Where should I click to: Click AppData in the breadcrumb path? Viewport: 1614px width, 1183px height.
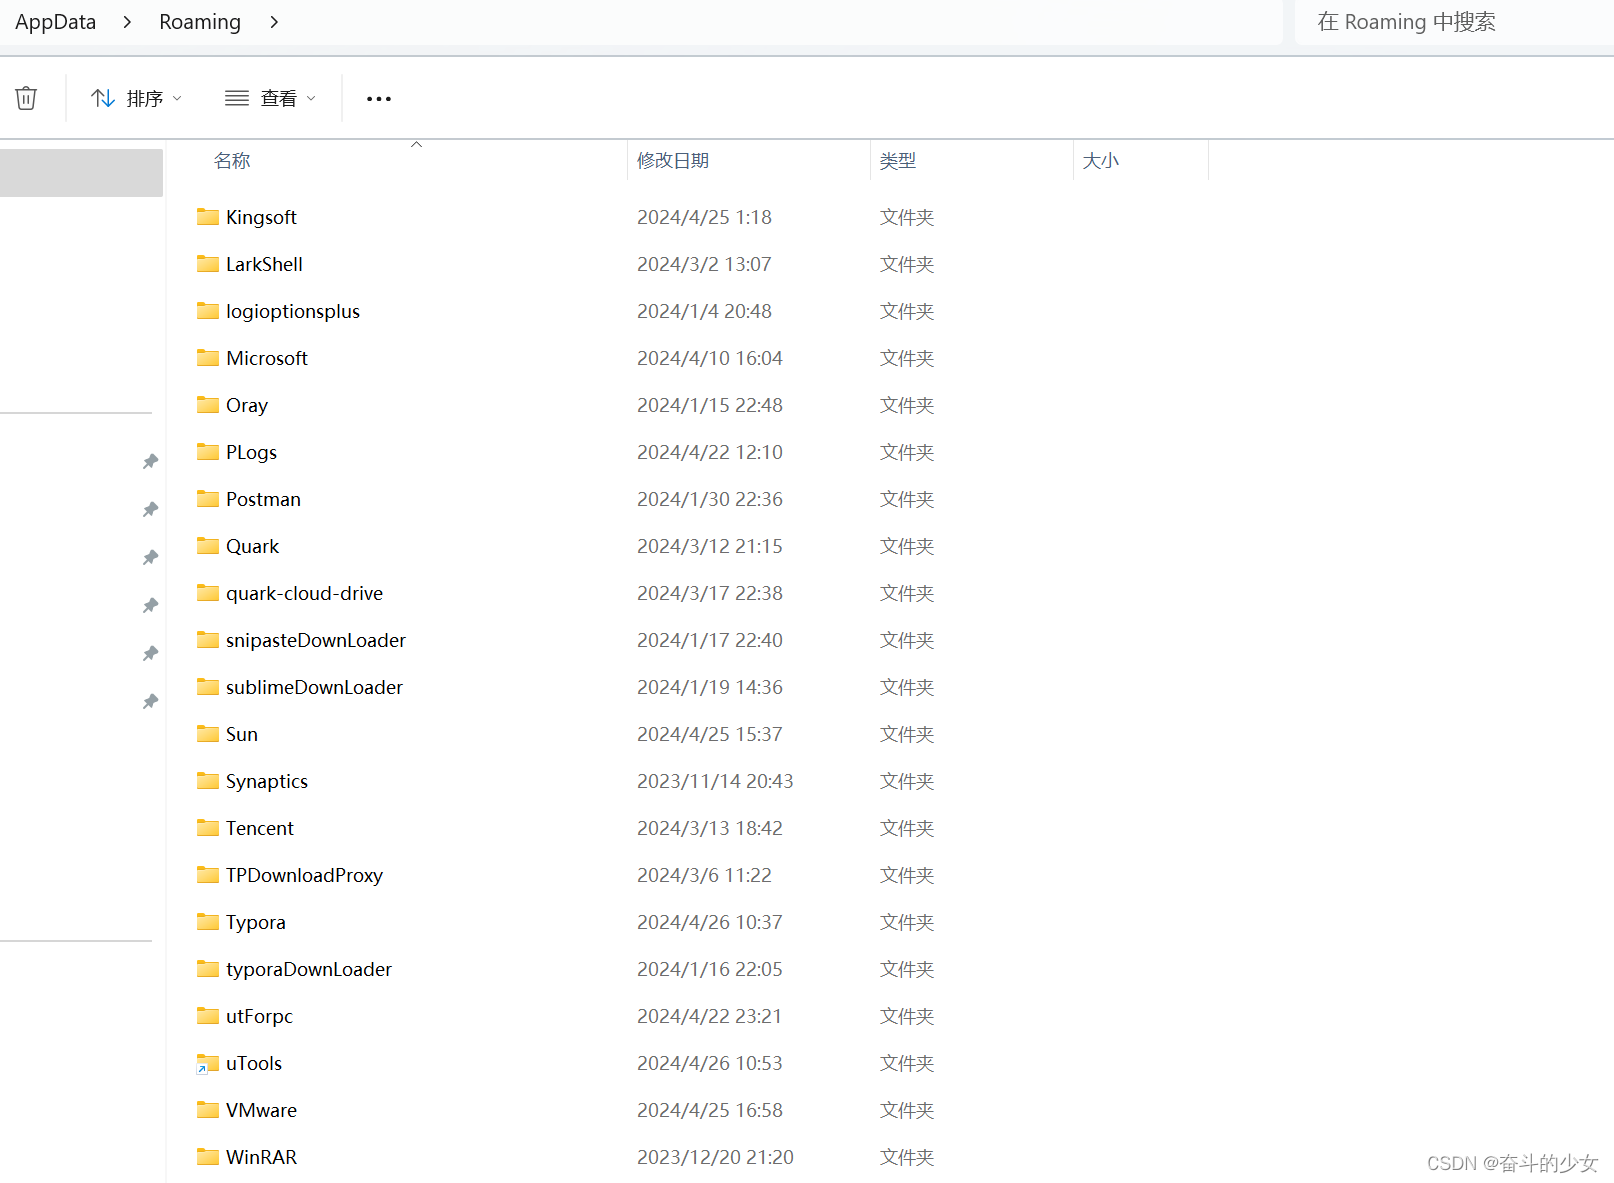[x=56, y=22]
